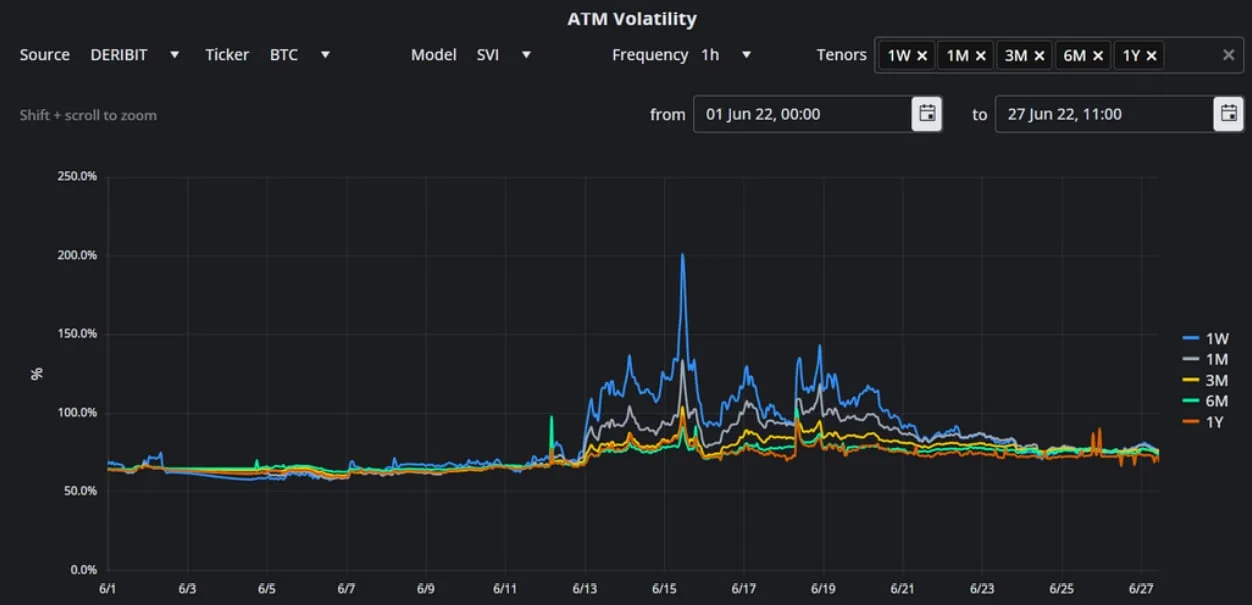1252x605 pixels.
Task: Remove the 6M tenor tag
Action: point(1098,56)
